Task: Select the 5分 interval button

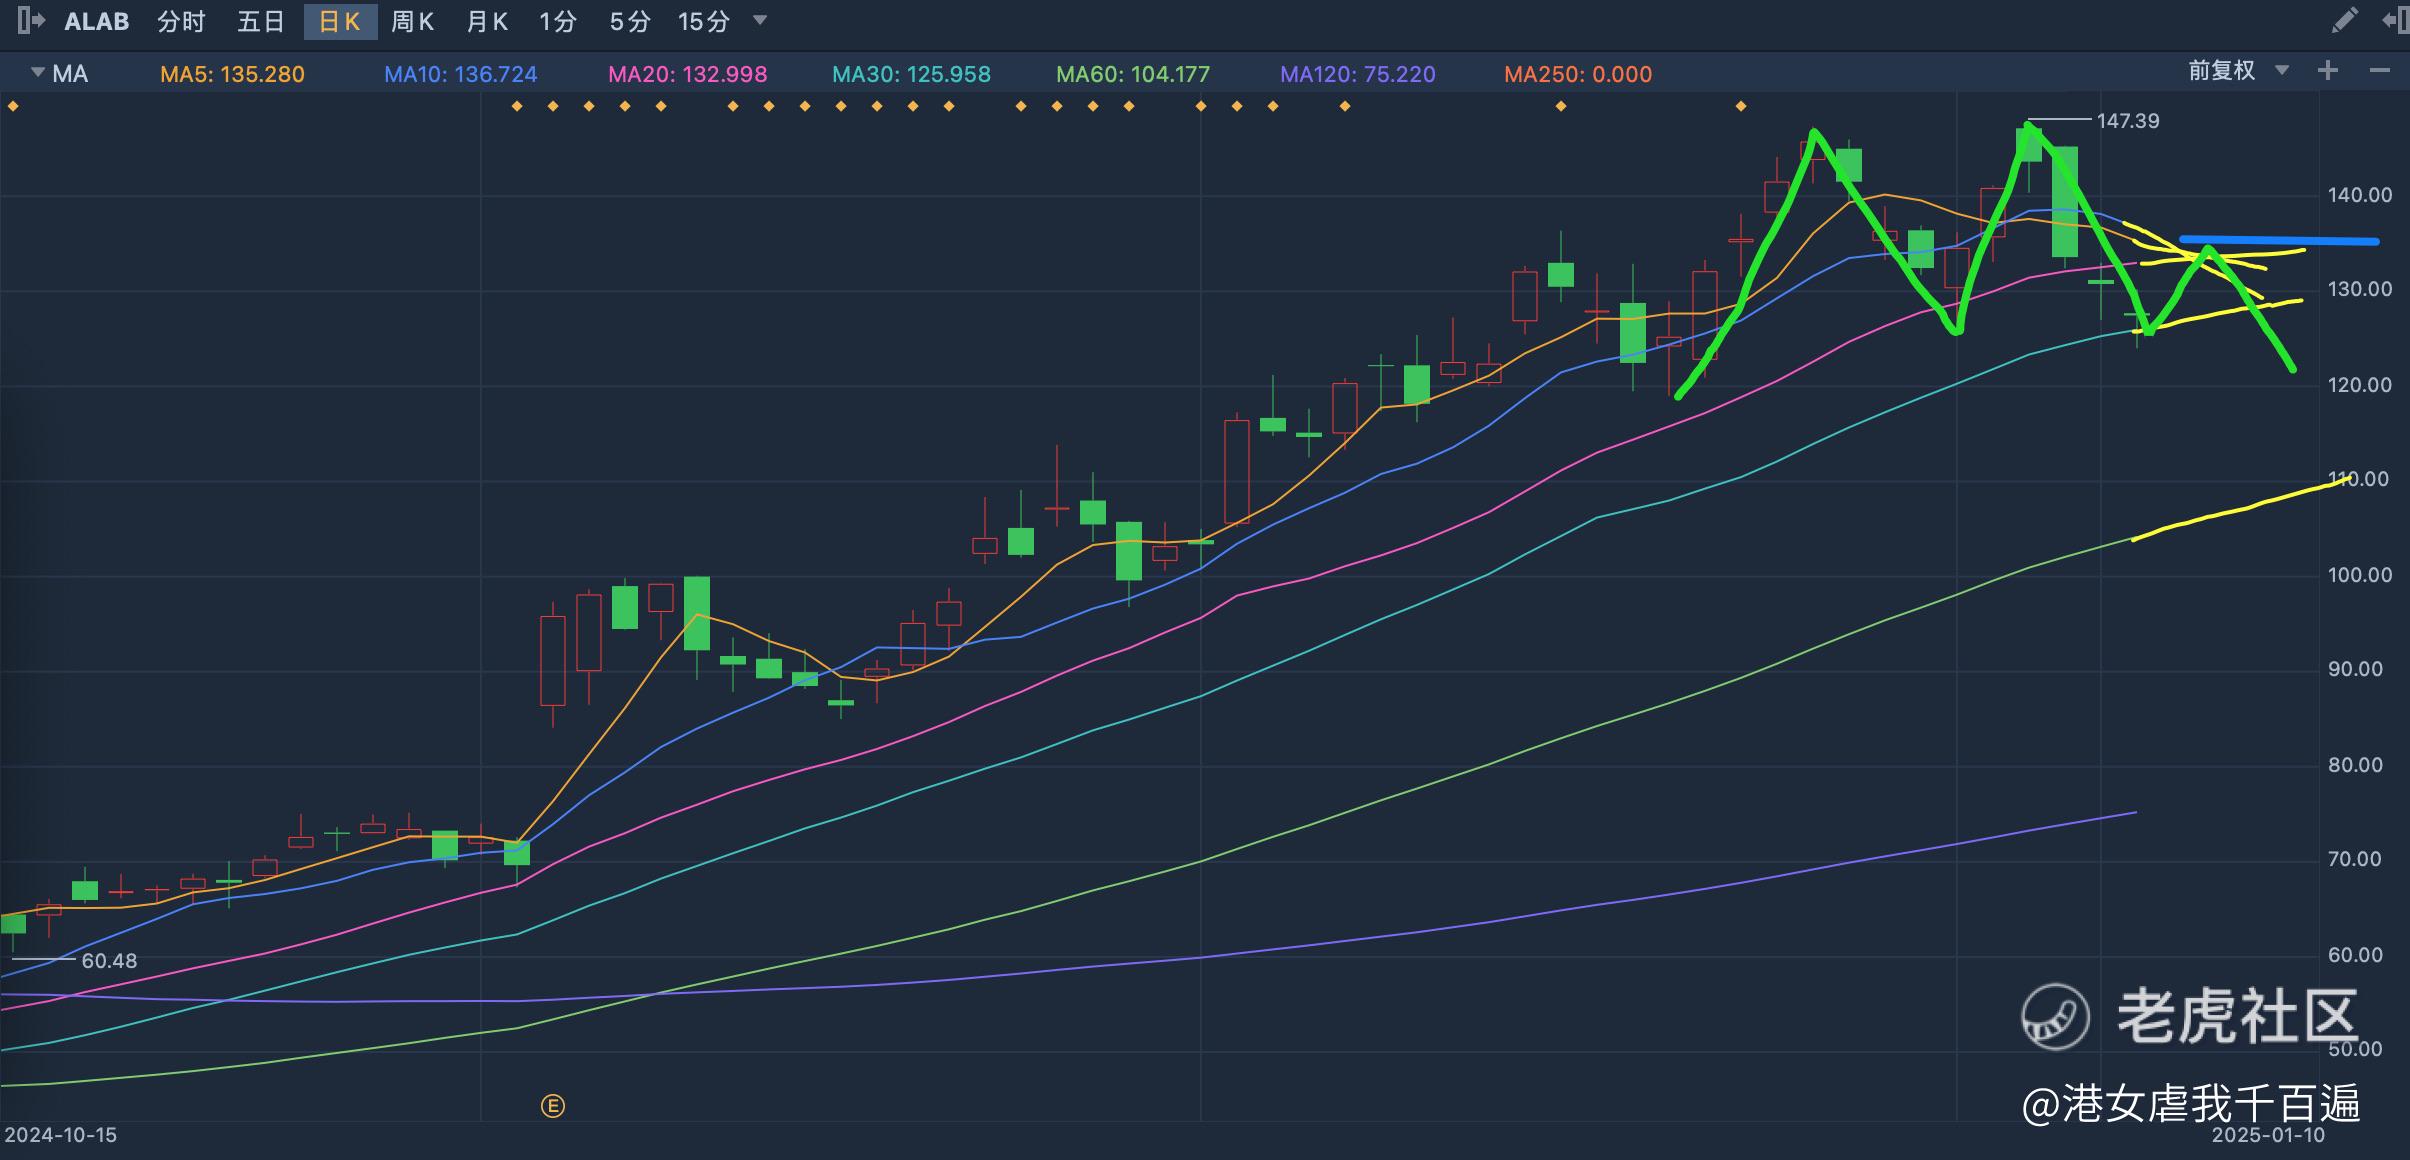Action: coord(630,22)
